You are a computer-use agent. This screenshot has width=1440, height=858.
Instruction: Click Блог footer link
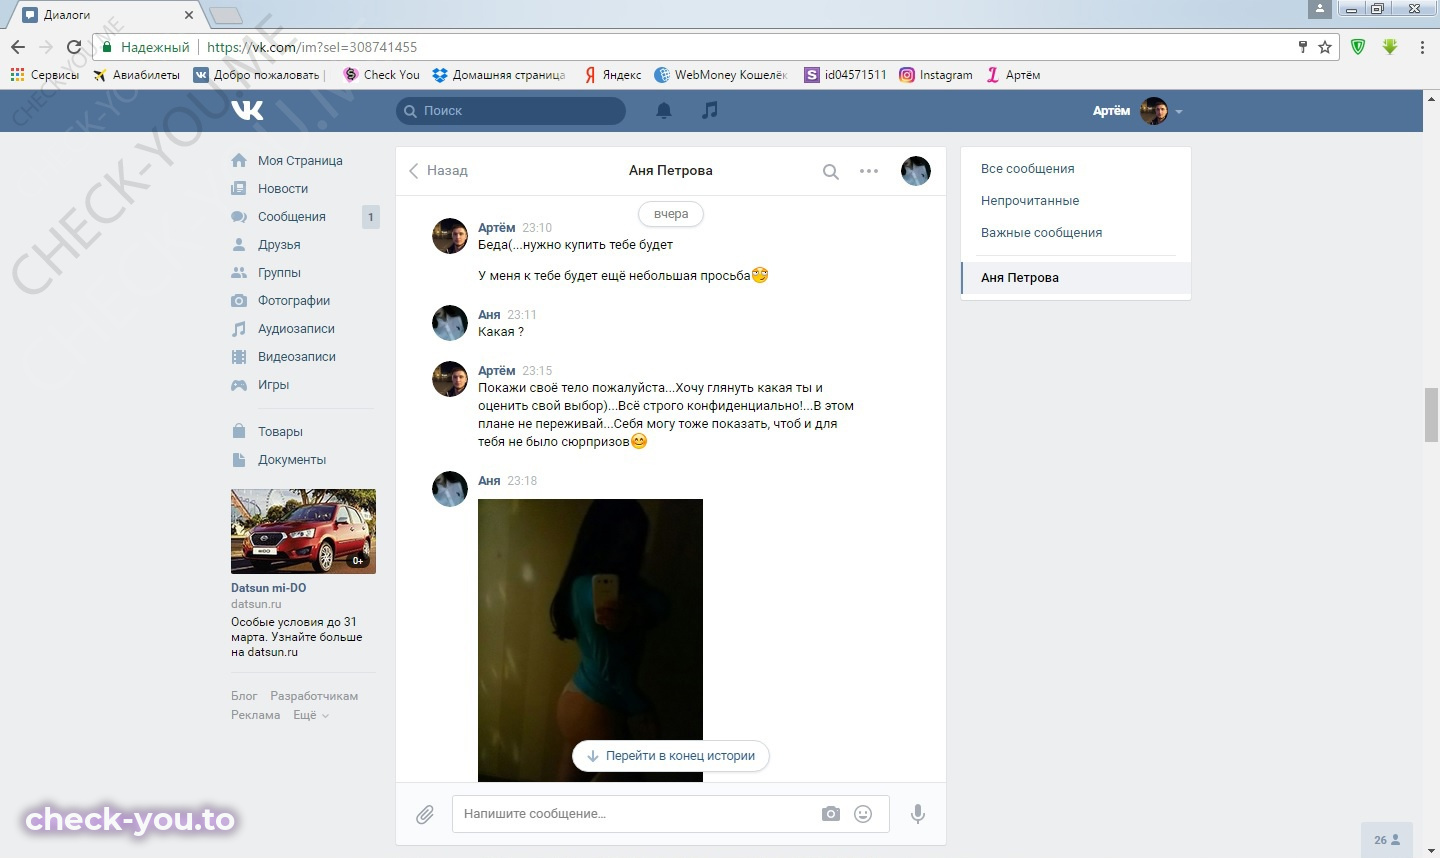pyautogui.click(x=244, y=696)
